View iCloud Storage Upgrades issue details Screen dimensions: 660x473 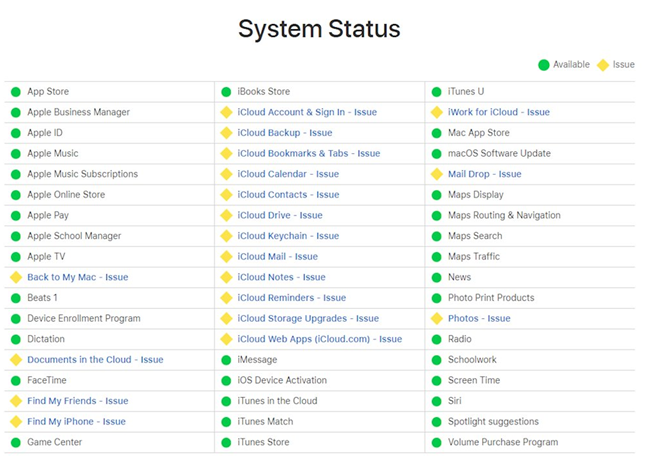point(308,319)
